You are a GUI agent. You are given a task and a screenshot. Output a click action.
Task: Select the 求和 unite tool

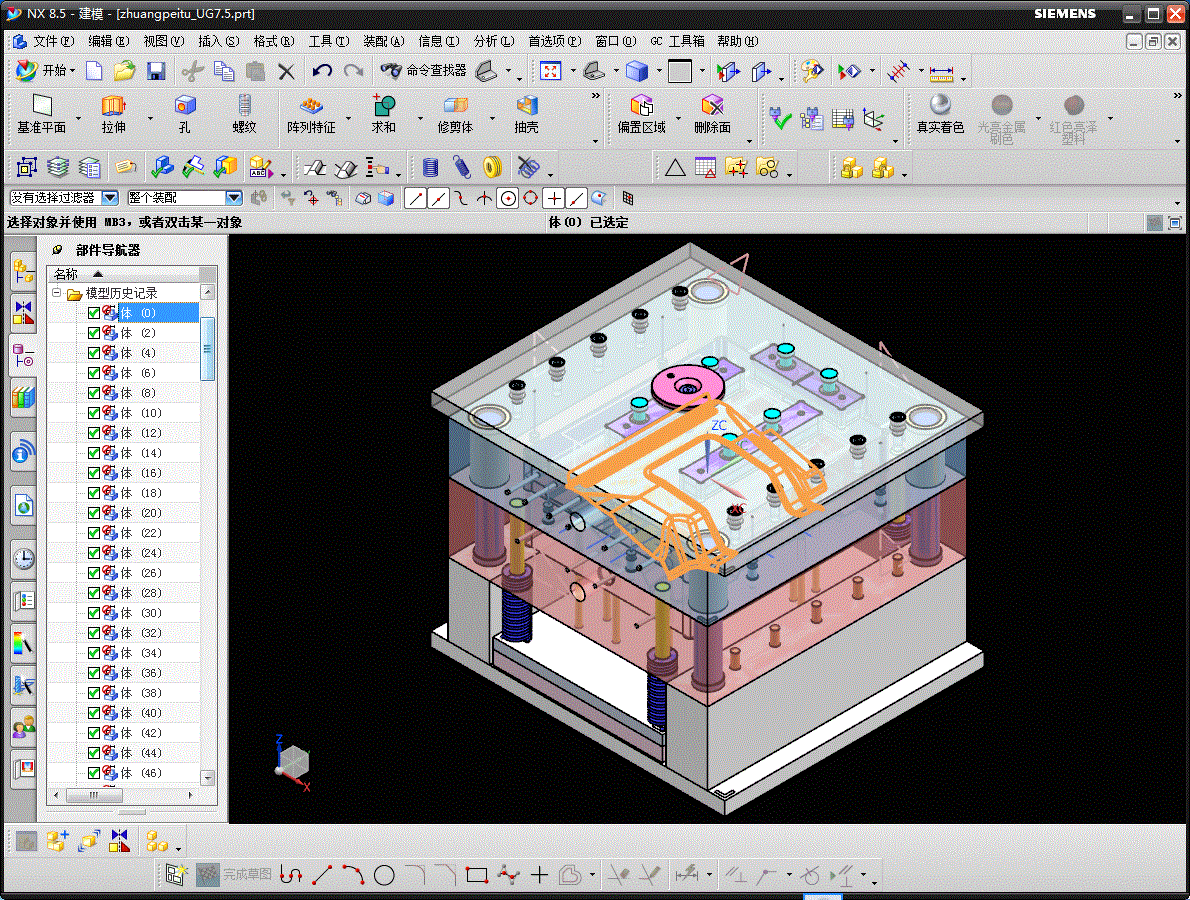(383, 114)
